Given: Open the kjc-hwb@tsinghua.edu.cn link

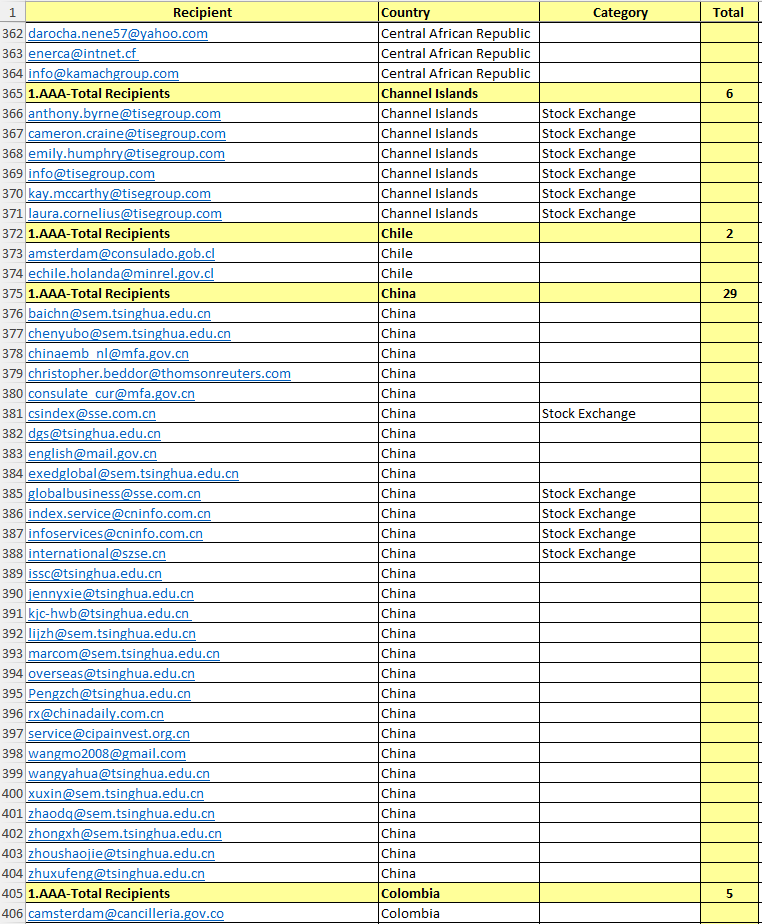Looking at the screenshot, I should 109,615.
